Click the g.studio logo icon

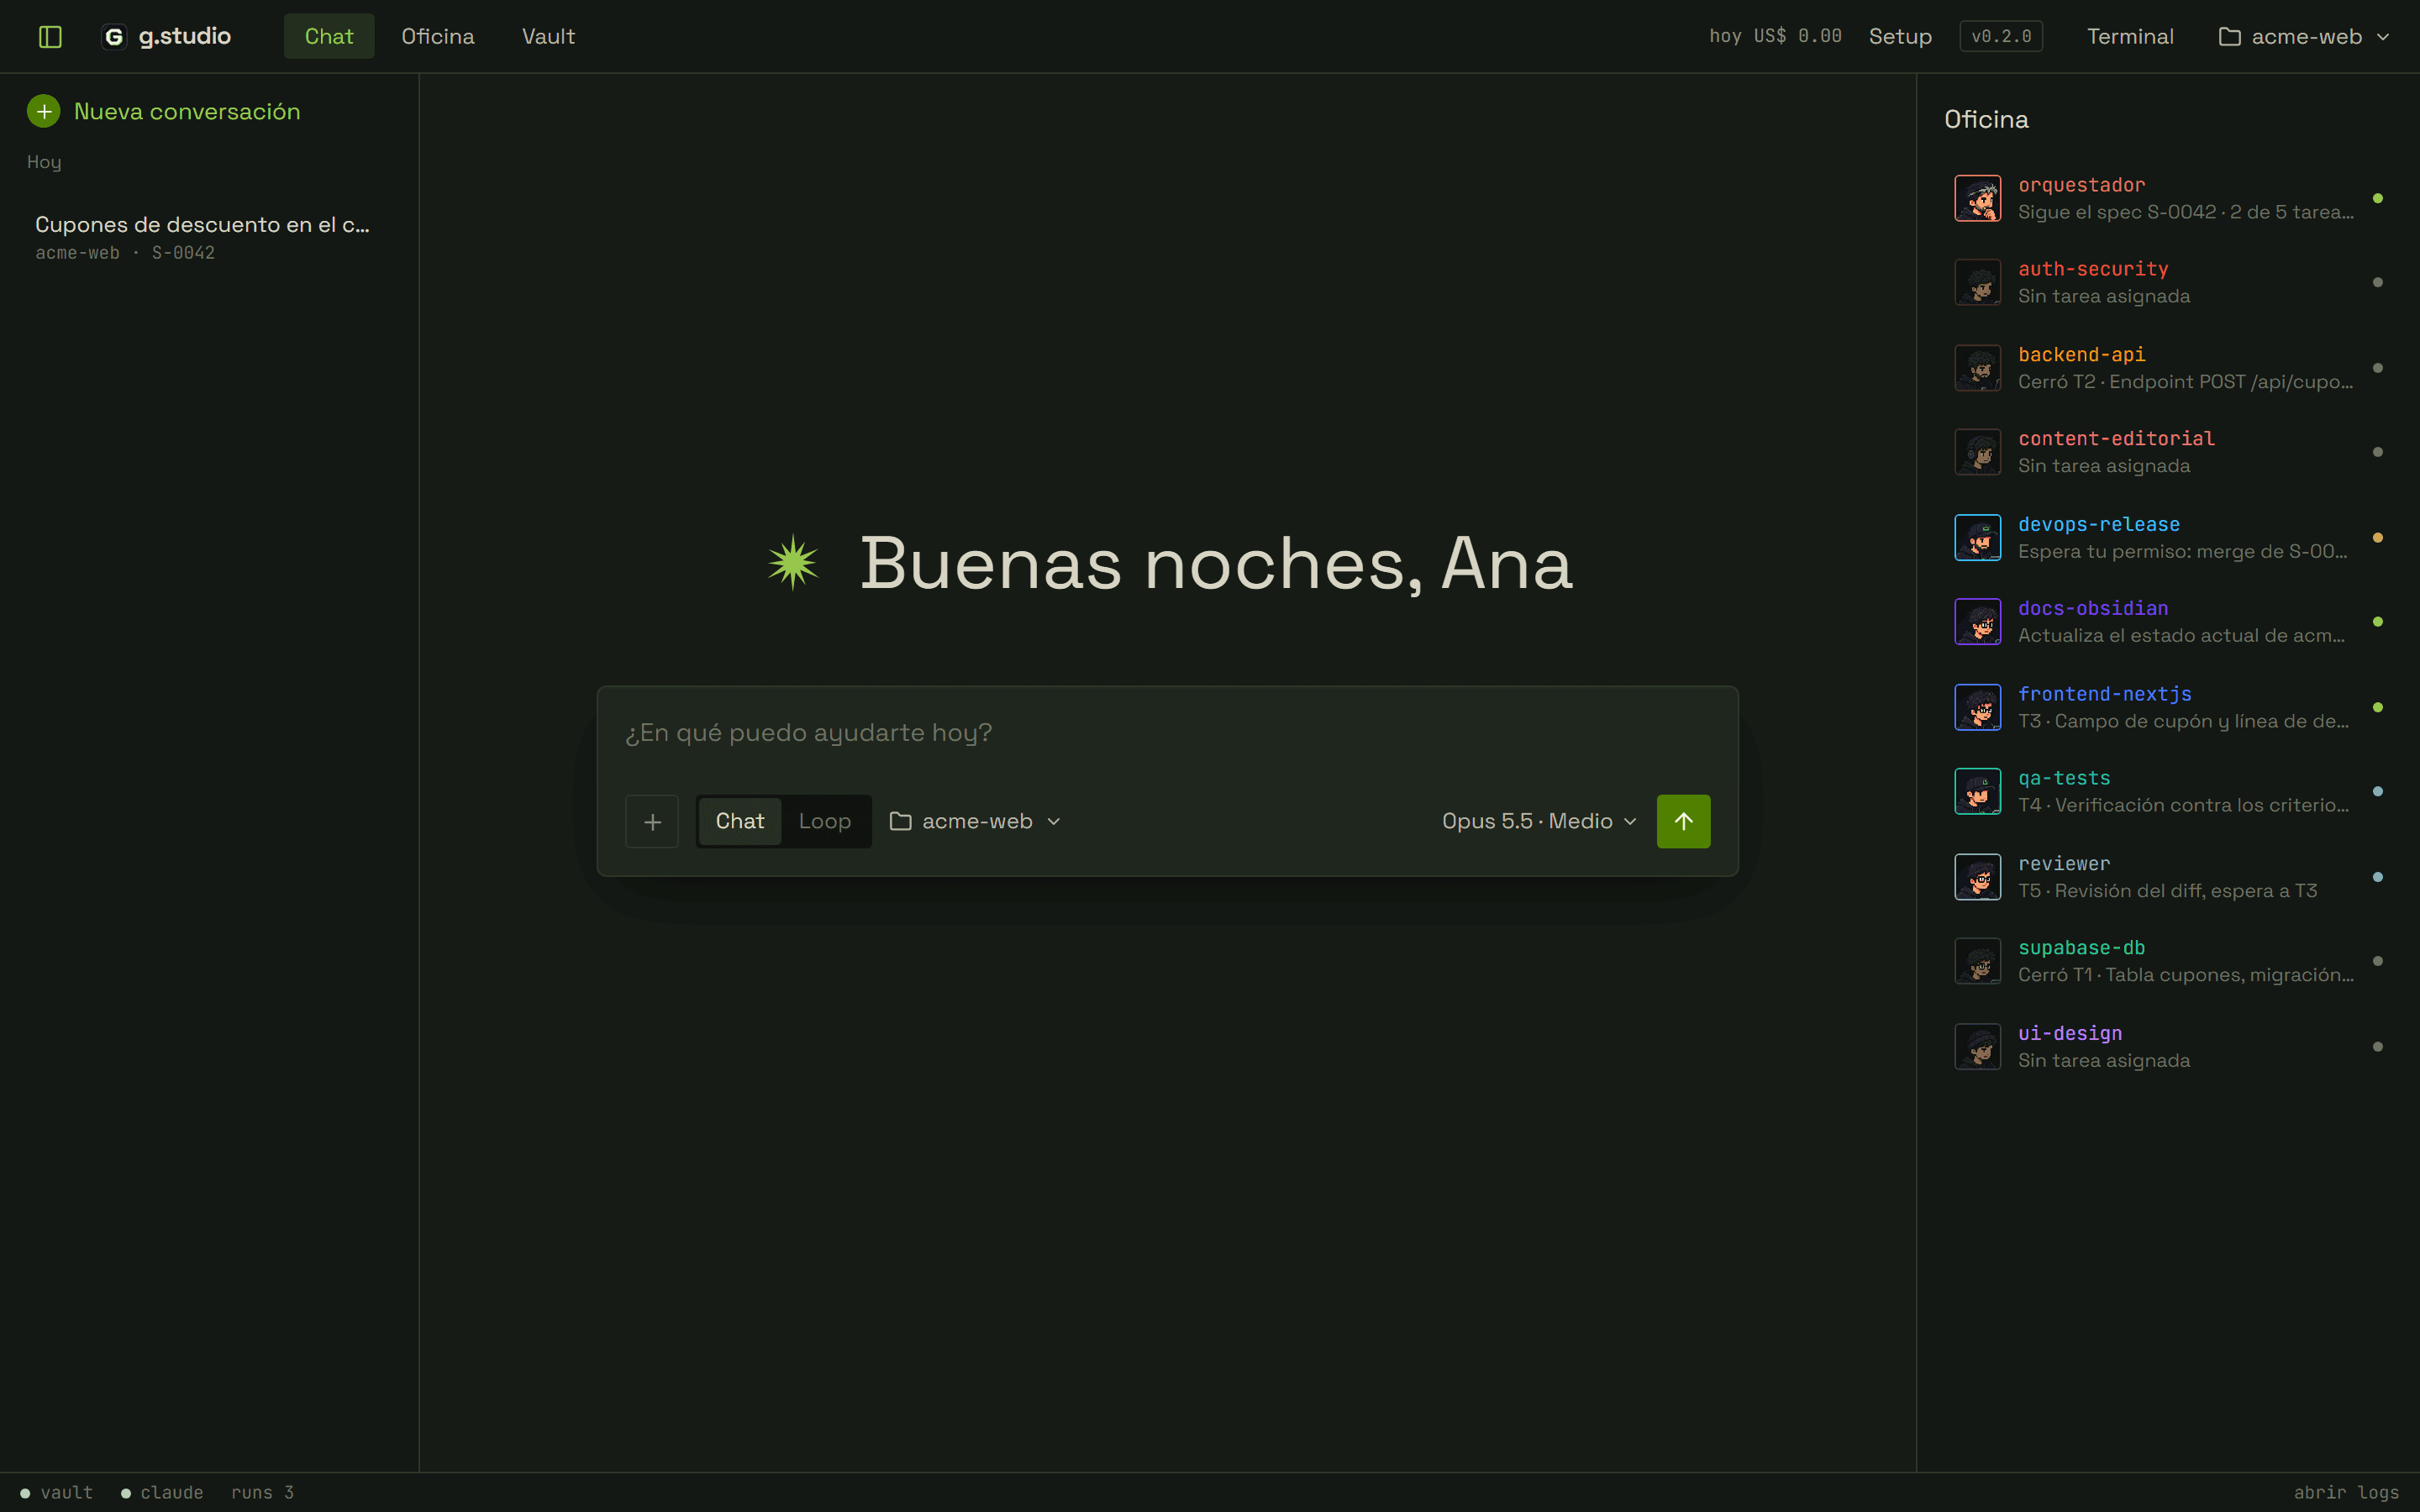(x=114, y=37)
